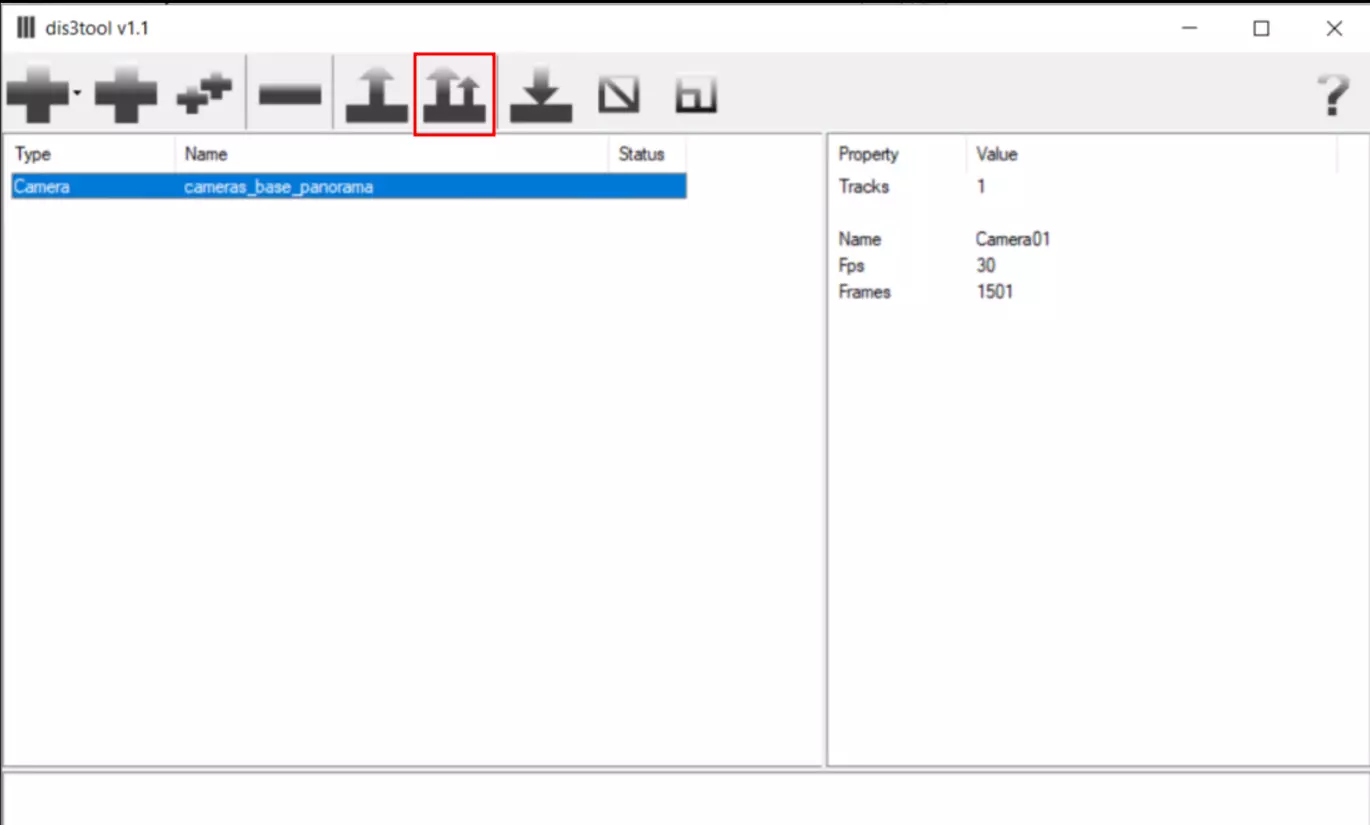This screenshot has width=1370, height=825.
Task: Maximize the dis3tool window
Action: [1261, 28]
